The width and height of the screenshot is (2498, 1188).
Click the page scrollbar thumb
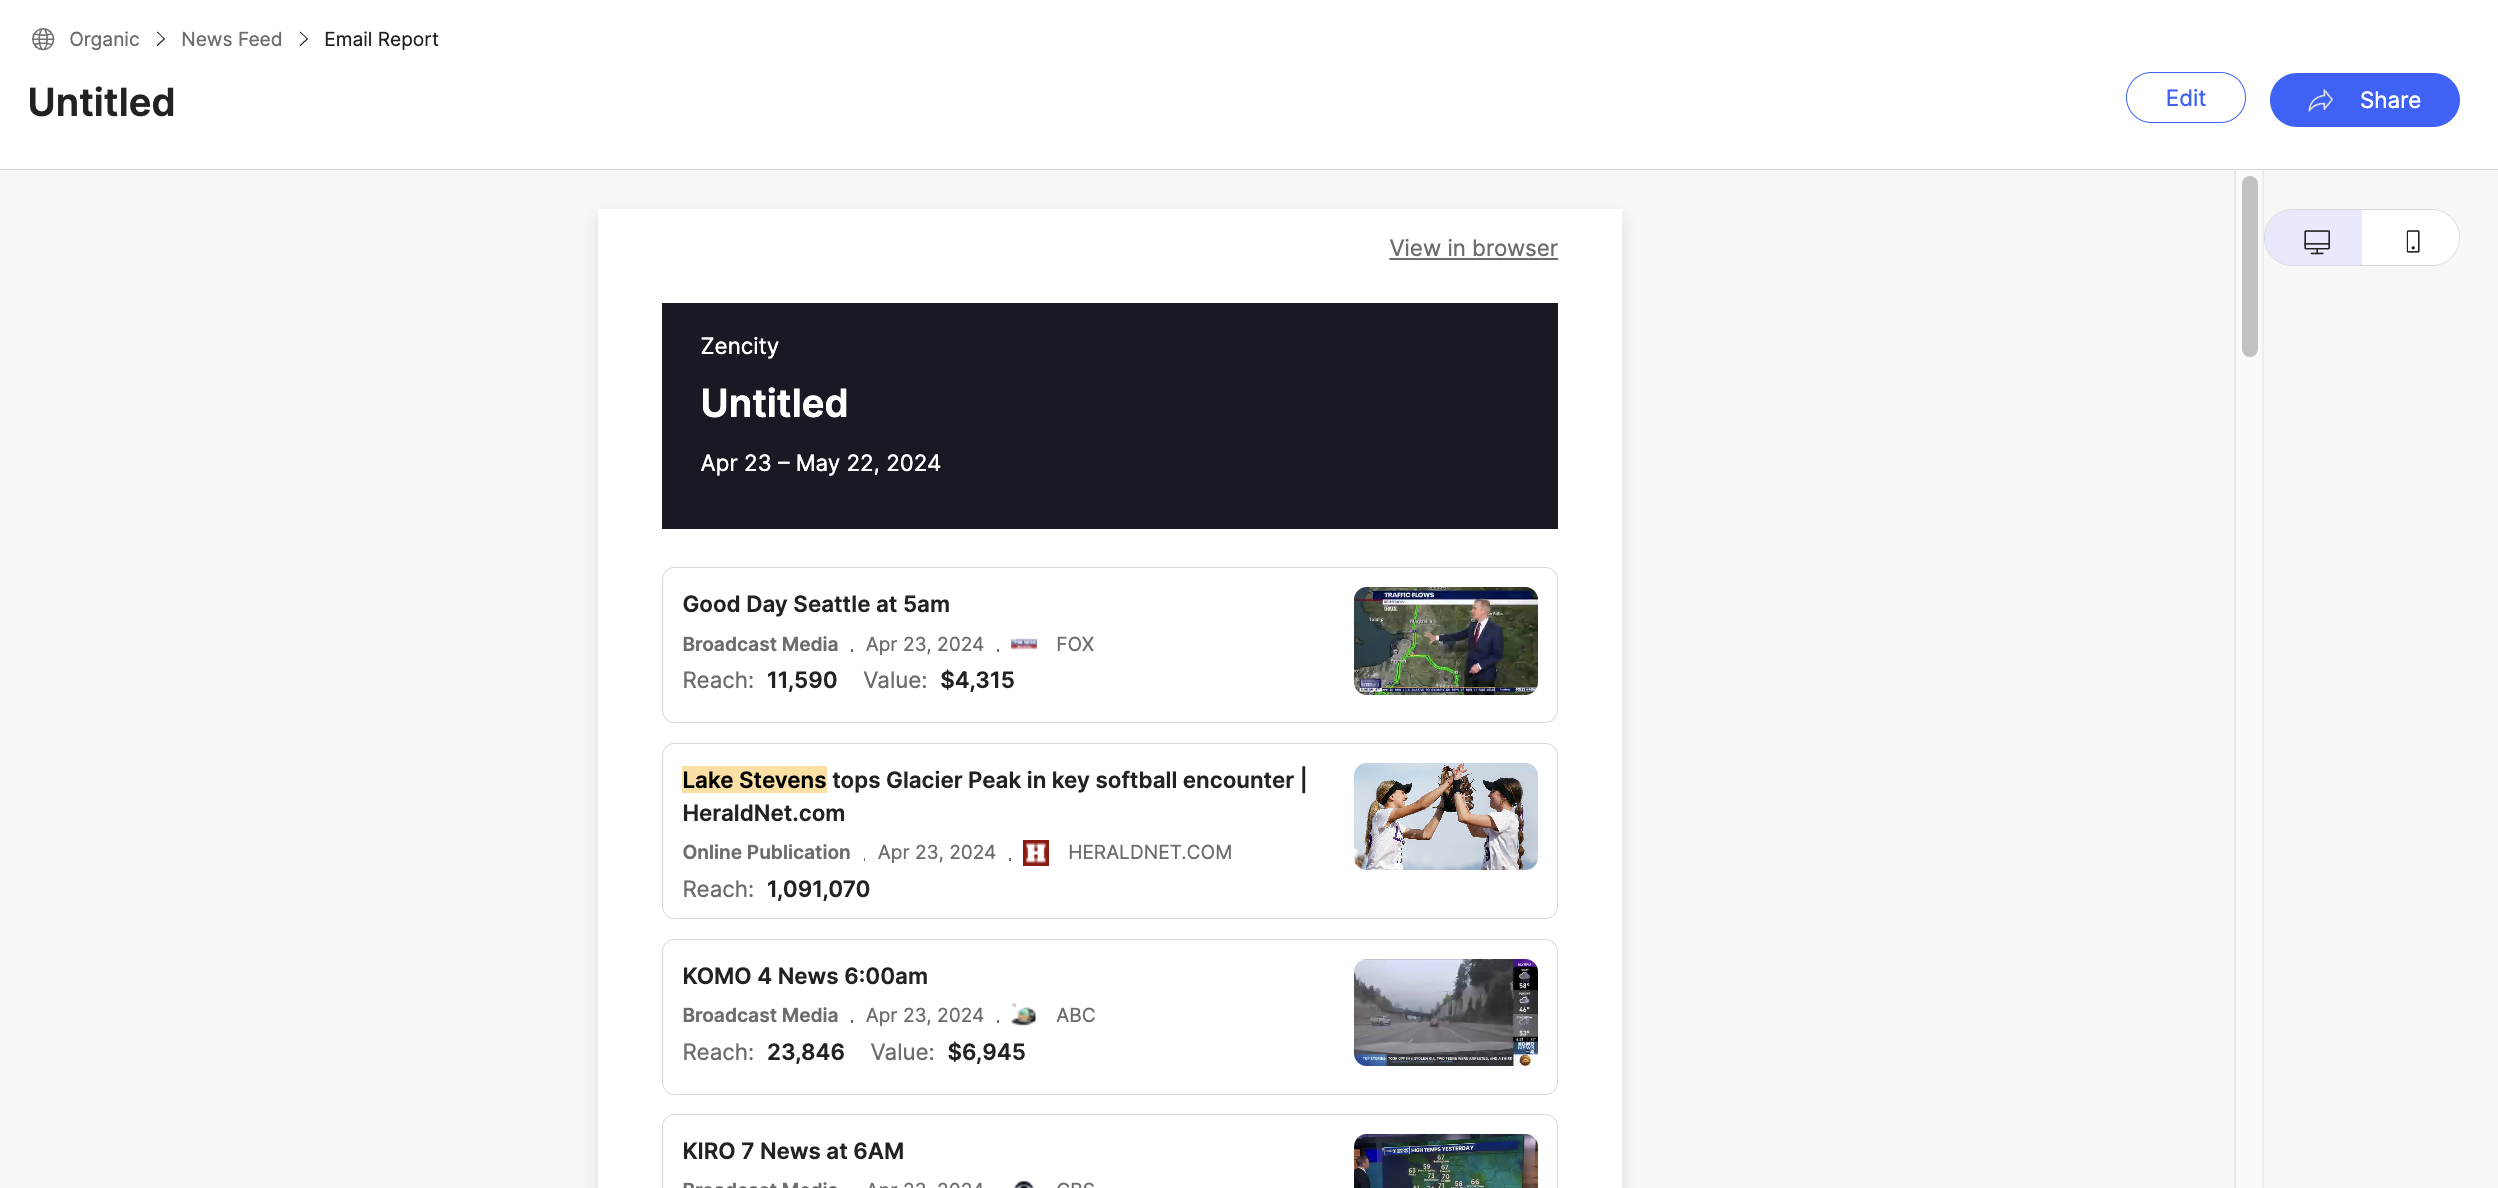click(x=2250, y=266)
